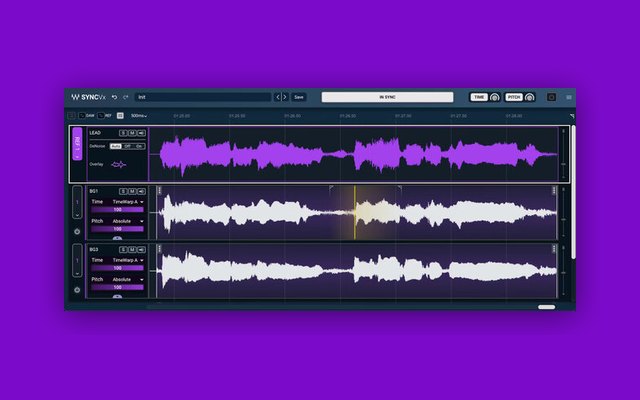640x400 pixels.
Task: Click the IN SYNC status button
Action: click(387, 97)
